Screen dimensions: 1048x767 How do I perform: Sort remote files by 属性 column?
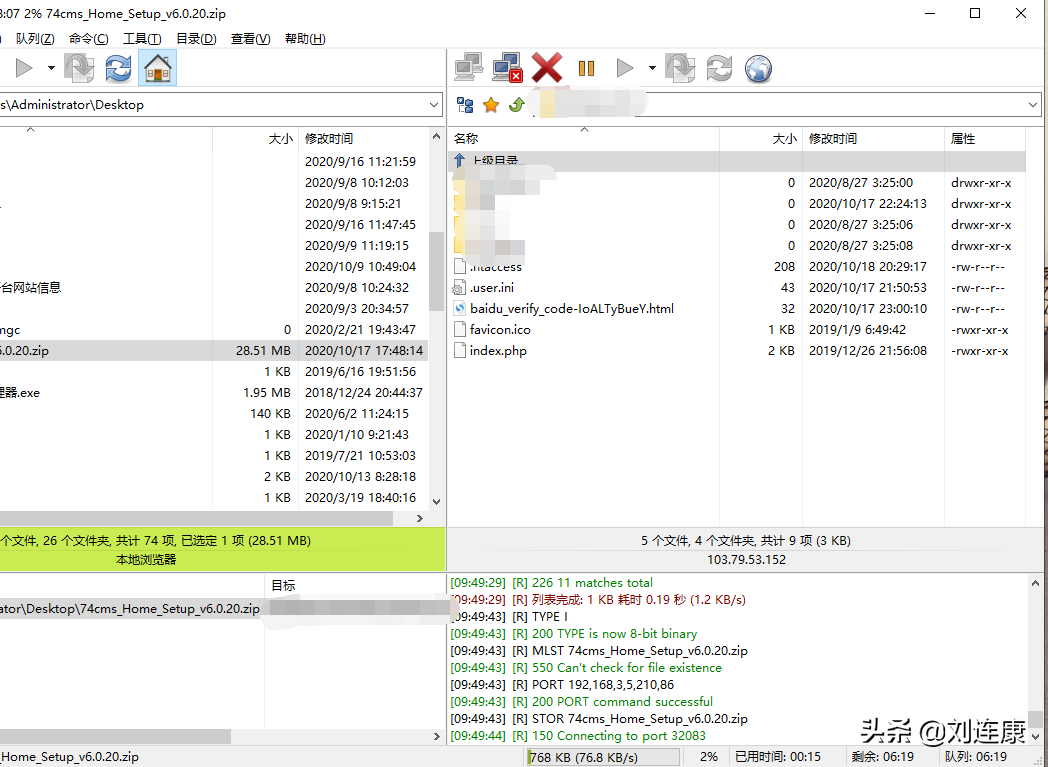[x=963, y=139]
